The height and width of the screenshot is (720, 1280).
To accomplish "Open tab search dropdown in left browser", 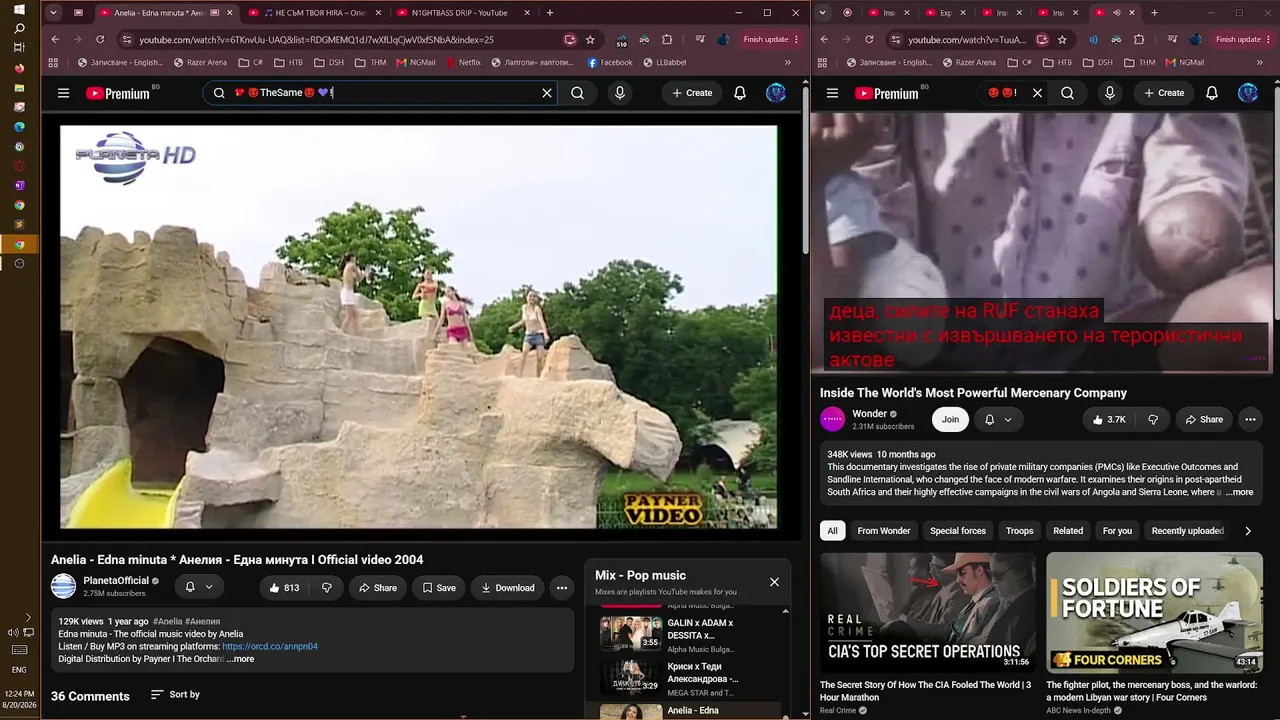I will click(x=53, y=13).
